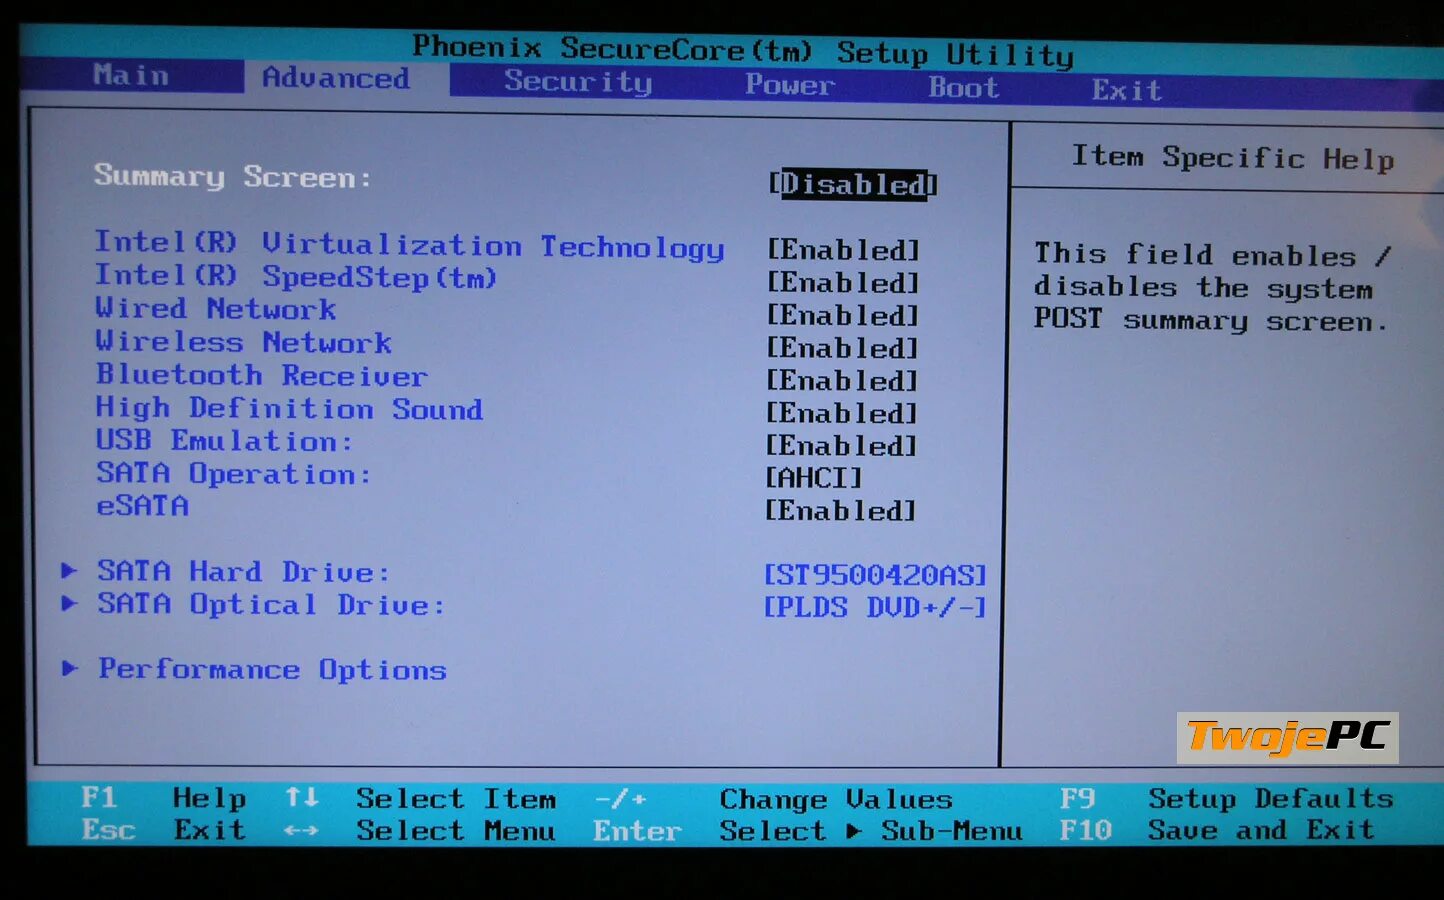
Task: Select Wired Network label
Action: coord(215,309)
